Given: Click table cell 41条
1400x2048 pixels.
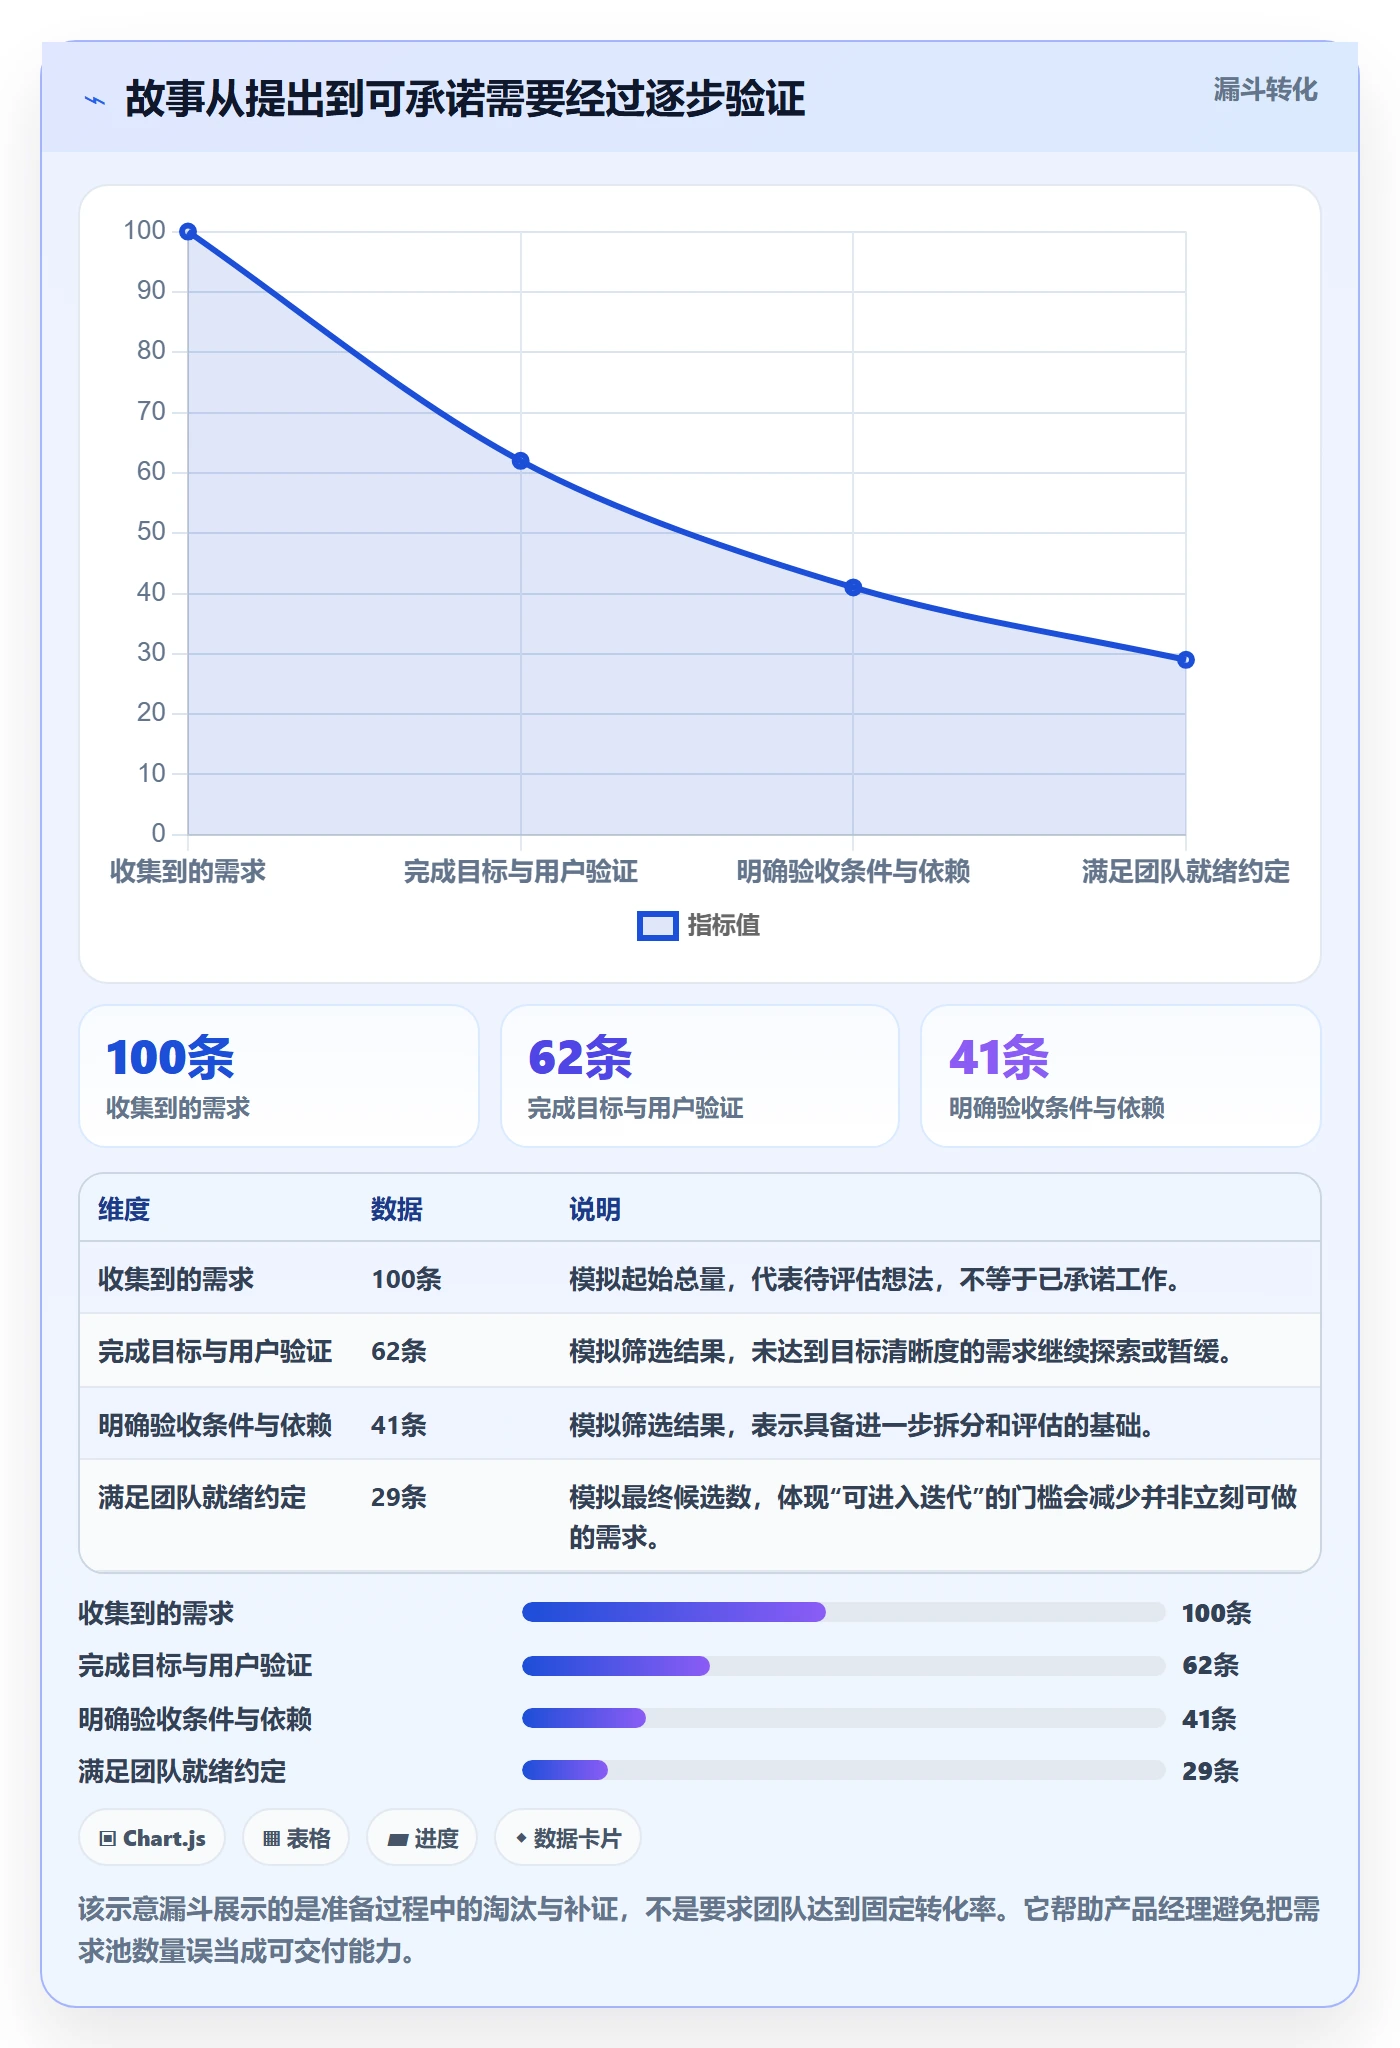Looking at the screenshot, I should [x=399, y=1426].
